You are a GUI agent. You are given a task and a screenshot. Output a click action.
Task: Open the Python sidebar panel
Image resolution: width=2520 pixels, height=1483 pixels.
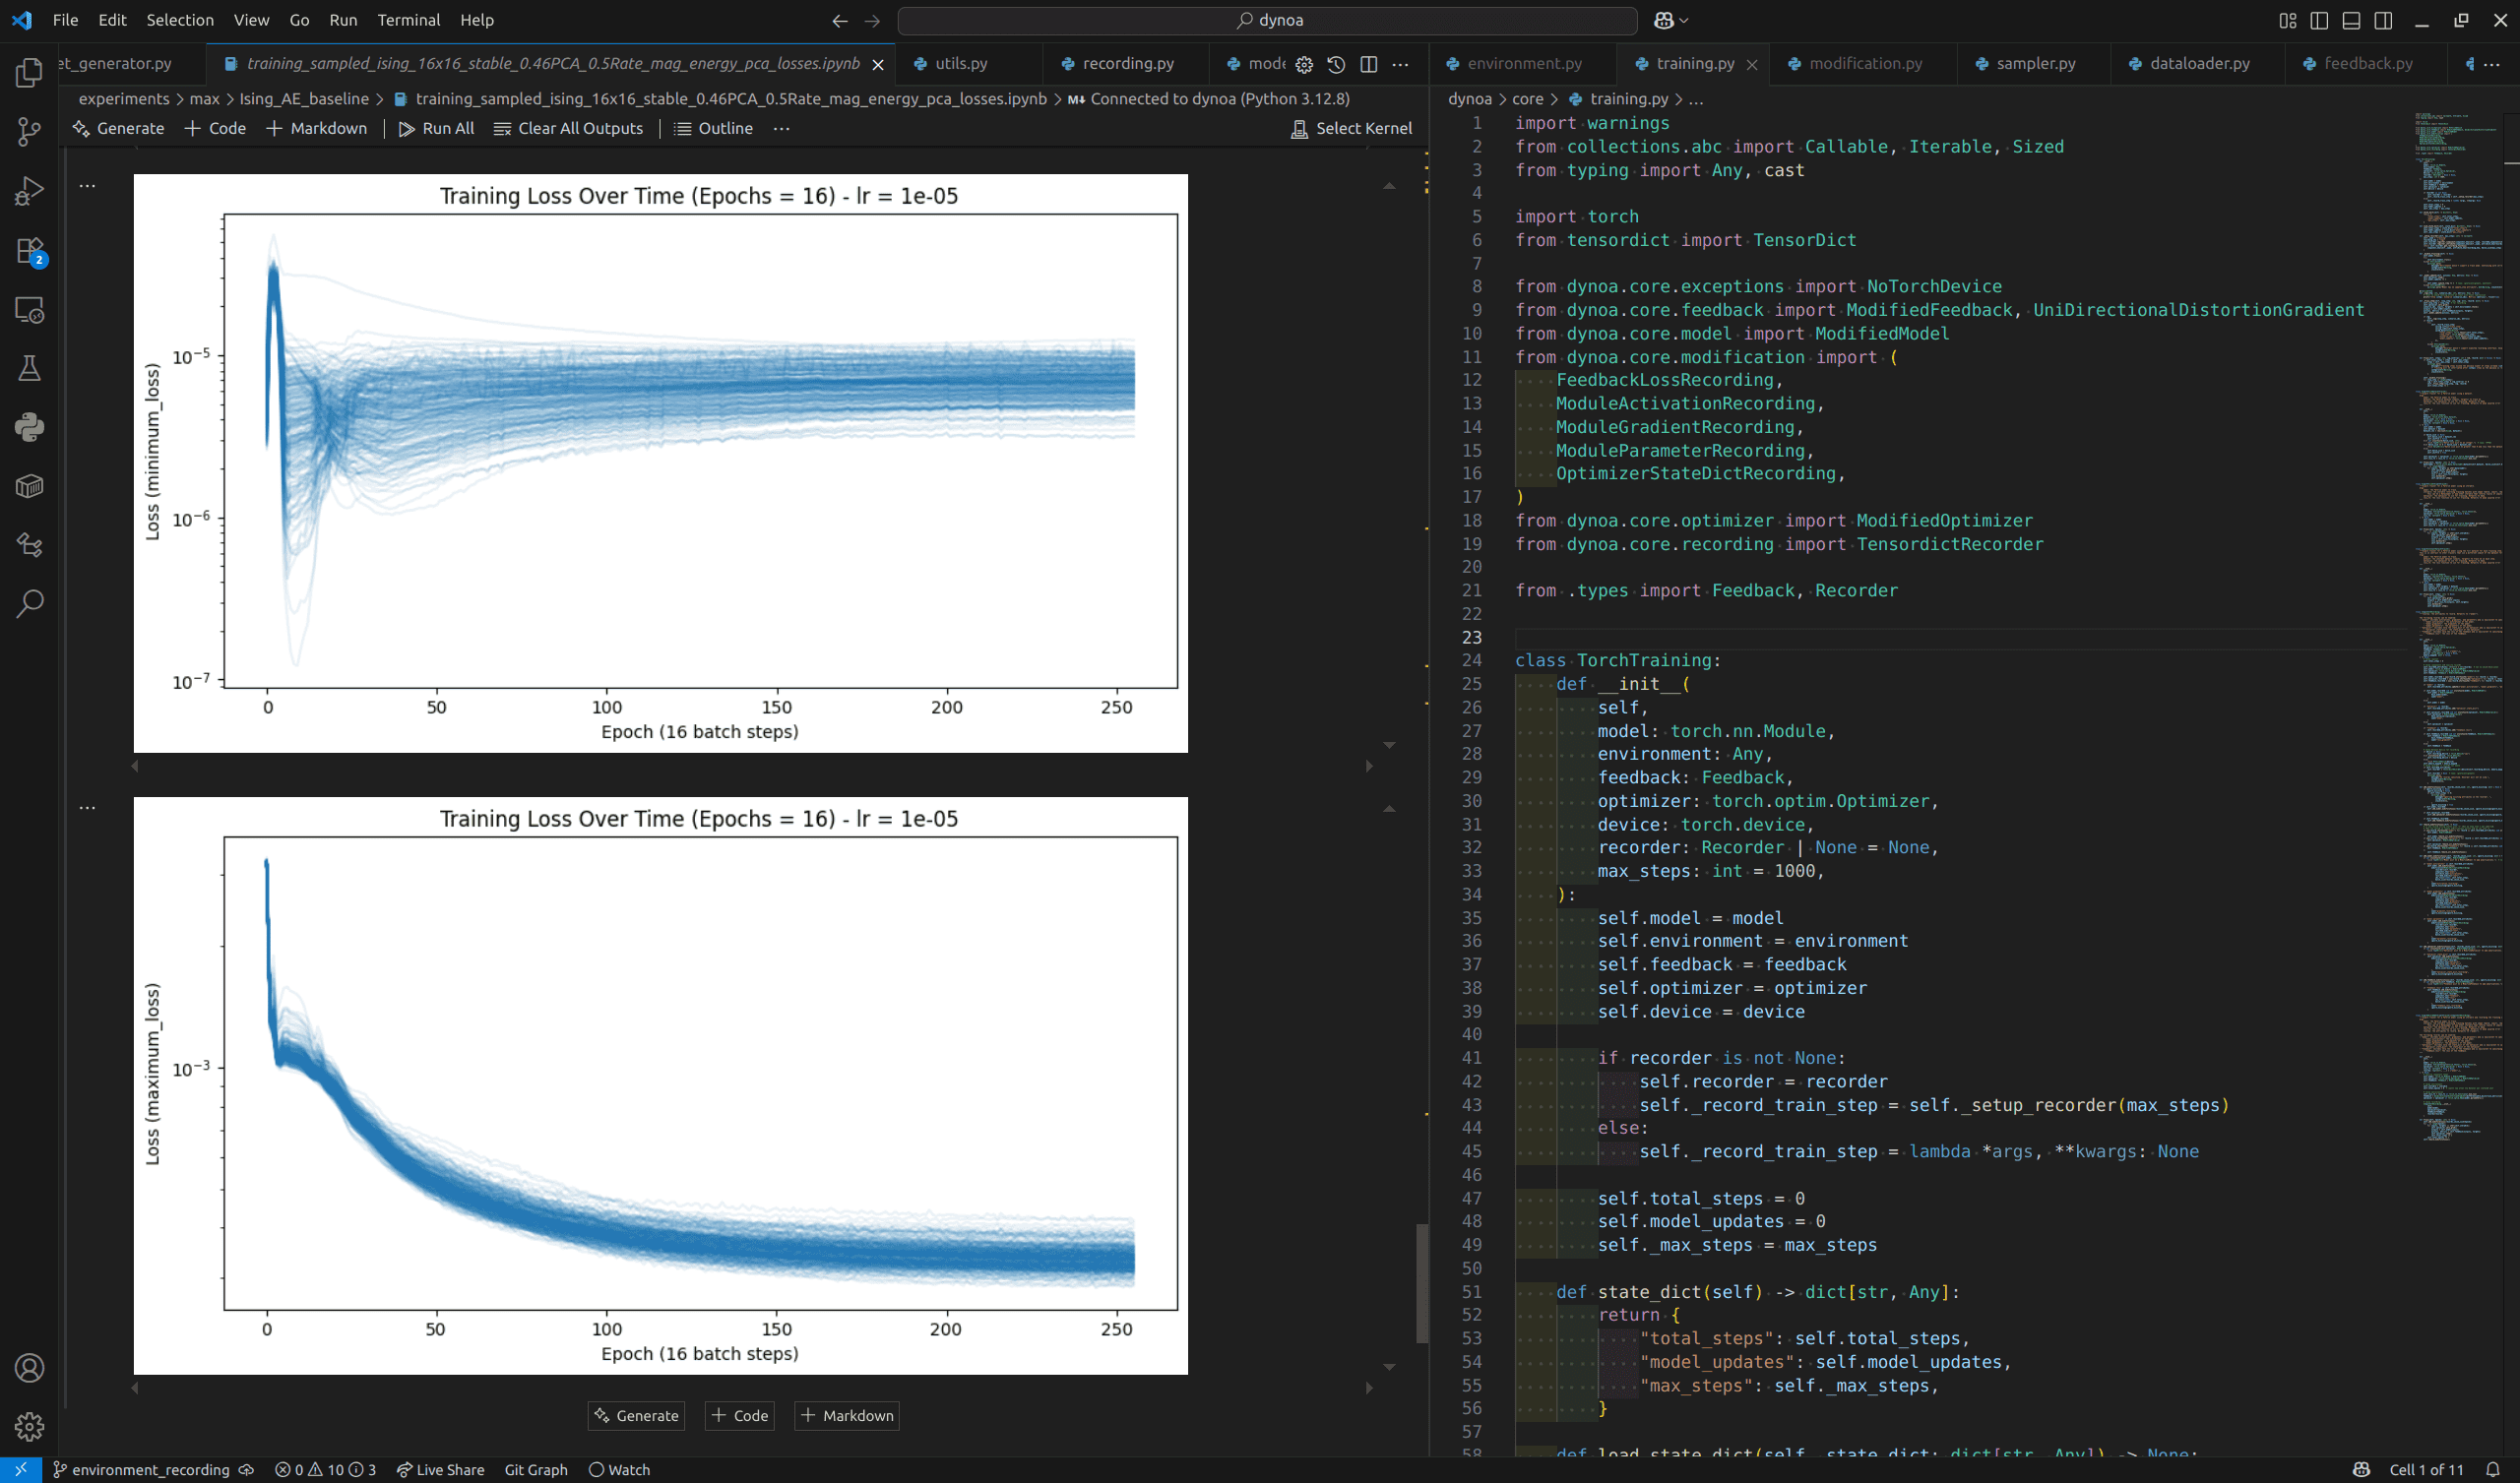29,427
